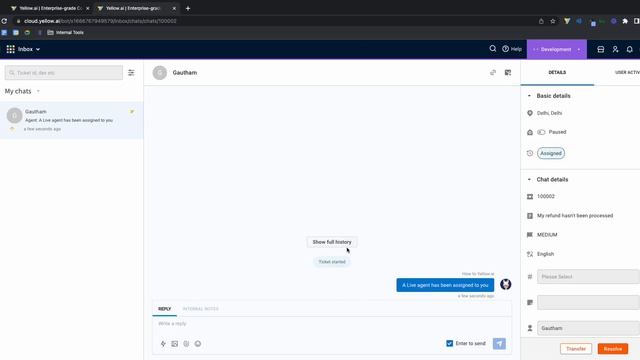Click the search magnifier in top bar
The image size is (640, 360).
[x=493, y=49]
